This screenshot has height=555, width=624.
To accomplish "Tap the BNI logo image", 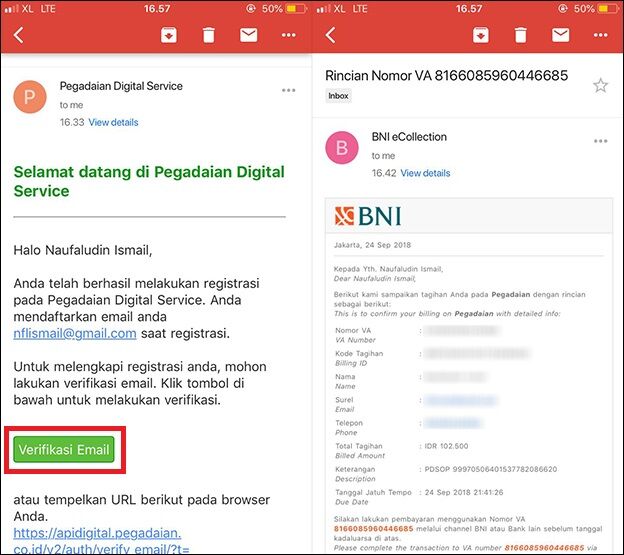I will tap(368, 216).
